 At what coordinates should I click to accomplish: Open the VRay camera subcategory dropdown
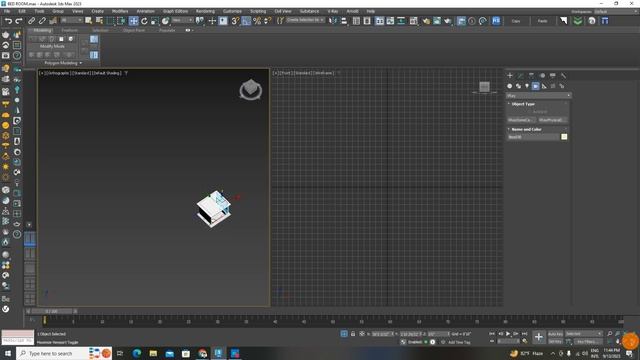pos(538,96)
